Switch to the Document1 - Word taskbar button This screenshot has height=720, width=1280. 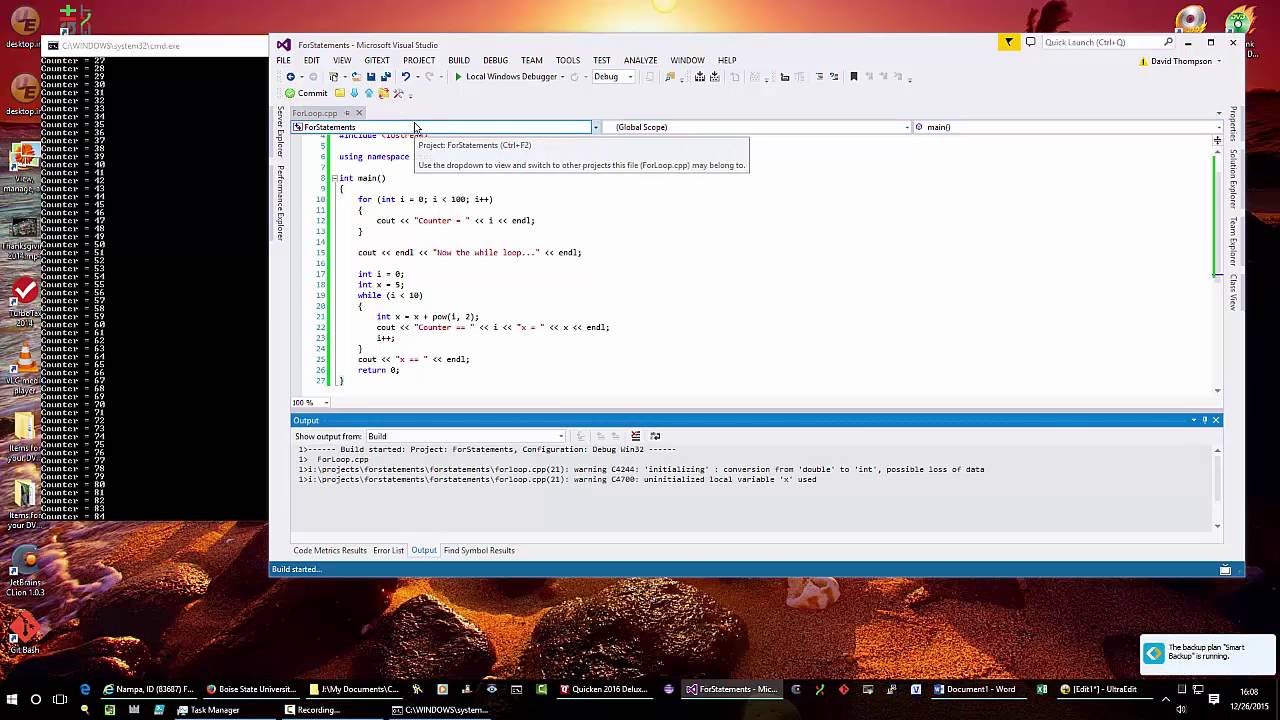click(975, 689)
